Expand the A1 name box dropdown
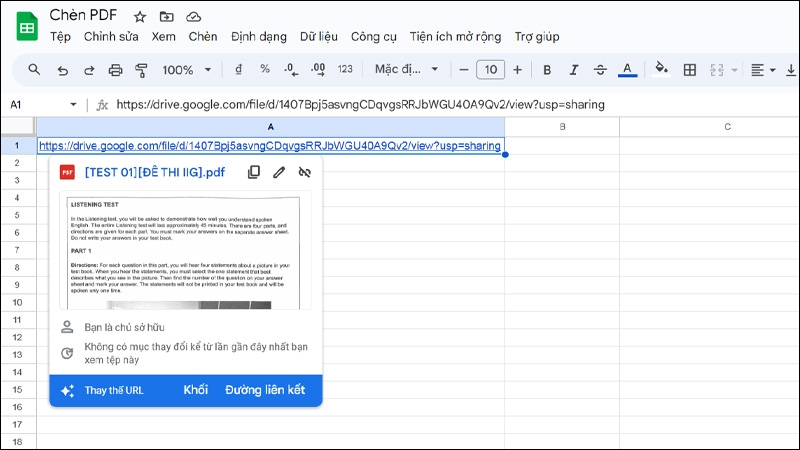The height and width of the screenshot is (450, 800). (x=73, y=105)
